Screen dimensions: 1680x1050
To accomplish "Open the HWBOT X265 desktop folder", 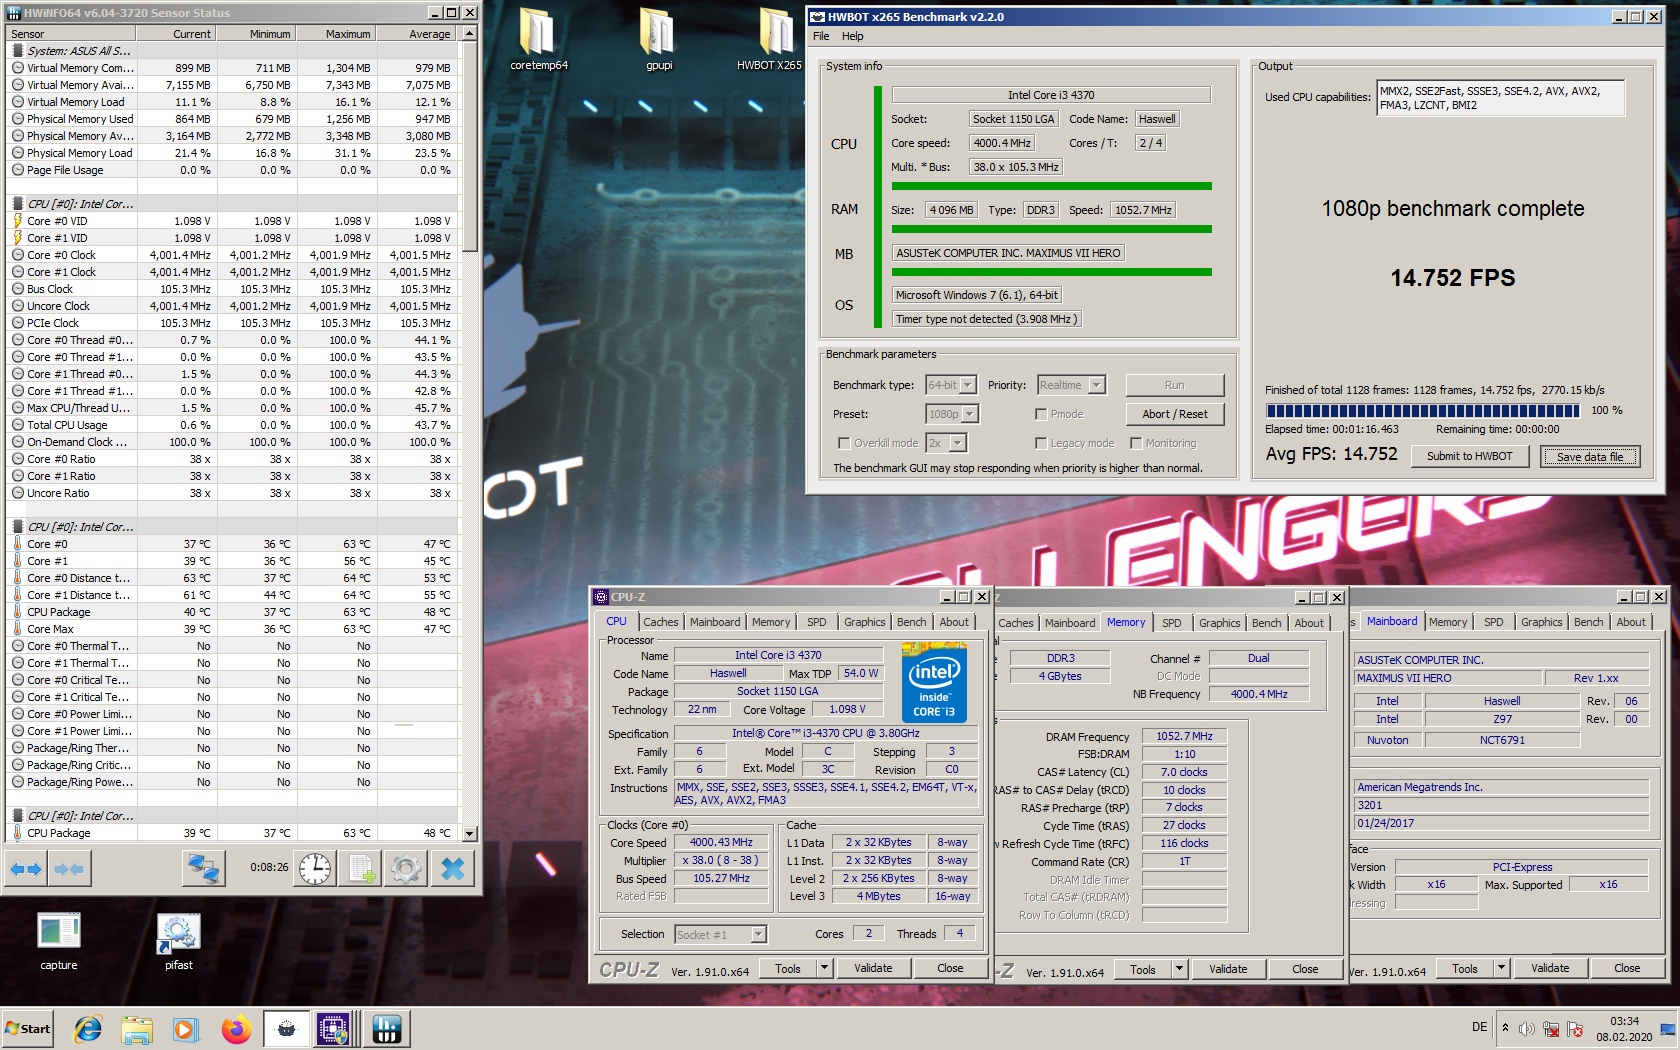I will coord(770,38).
